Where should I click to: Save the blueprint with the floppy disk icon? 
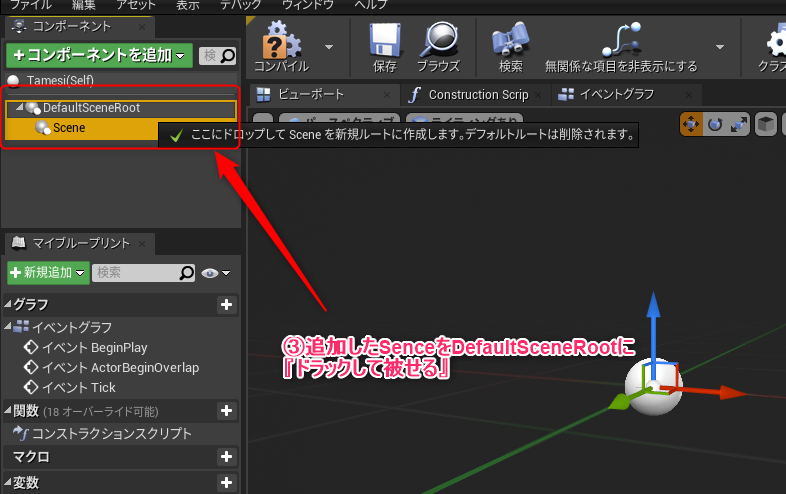click(385, 43)
